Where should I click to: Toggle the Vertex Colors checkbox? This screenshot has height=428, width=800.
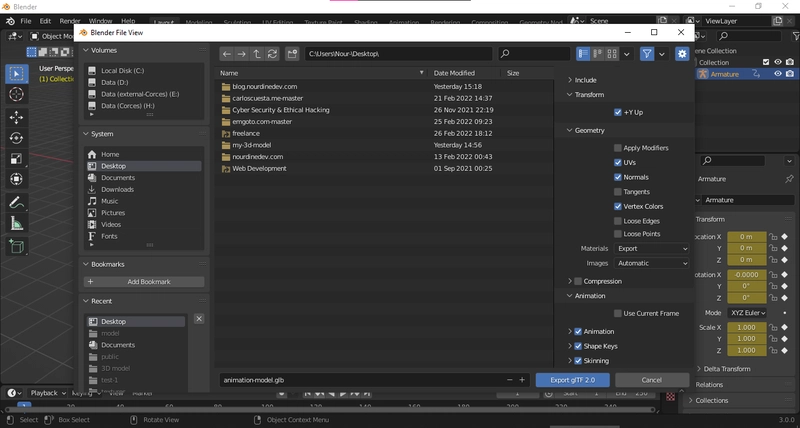[x=618, y=207]
